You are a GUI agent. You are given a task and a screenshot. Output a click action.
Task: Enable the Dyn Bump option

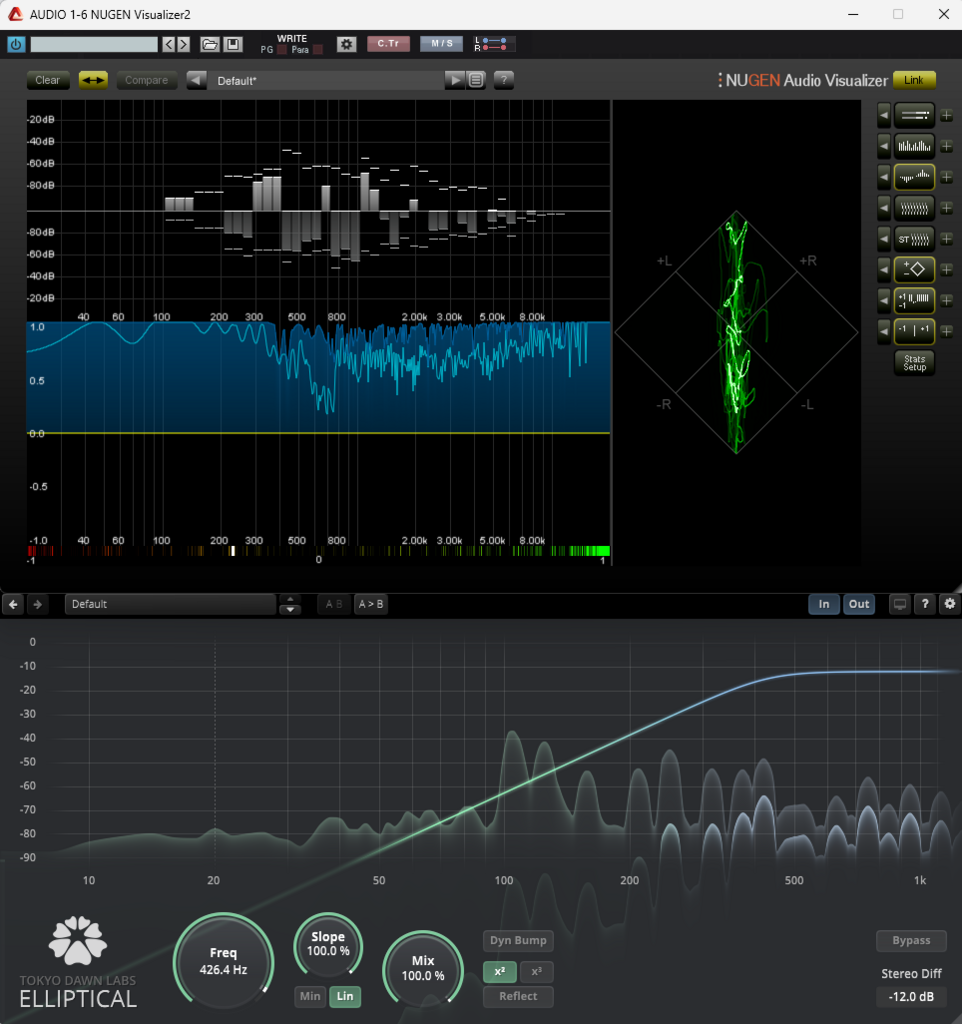pyautogui.click(x=519, y=940)
